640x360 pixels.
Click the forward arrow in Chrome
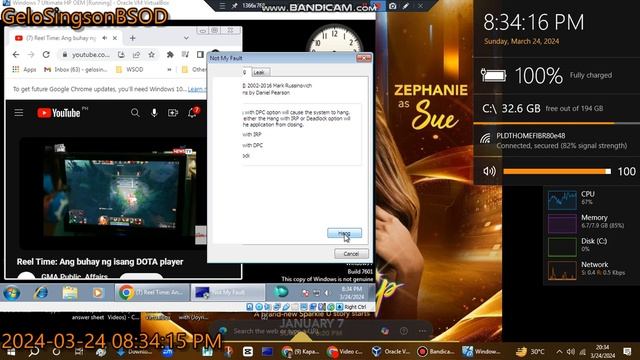[x=31, y=55]
